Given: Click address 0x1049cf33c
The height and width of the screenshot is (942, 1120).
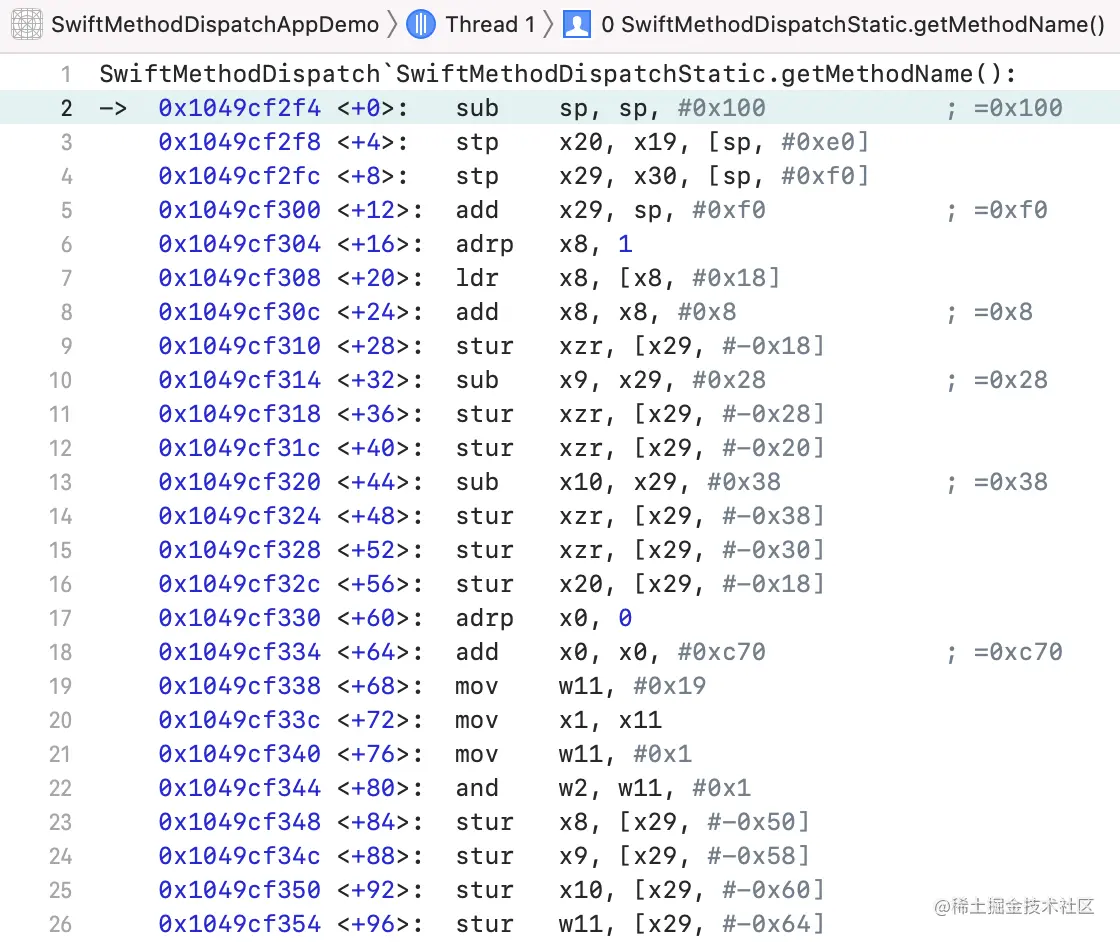Looking at the screenshot, I should pyautogui.click(x=239, y=720).
